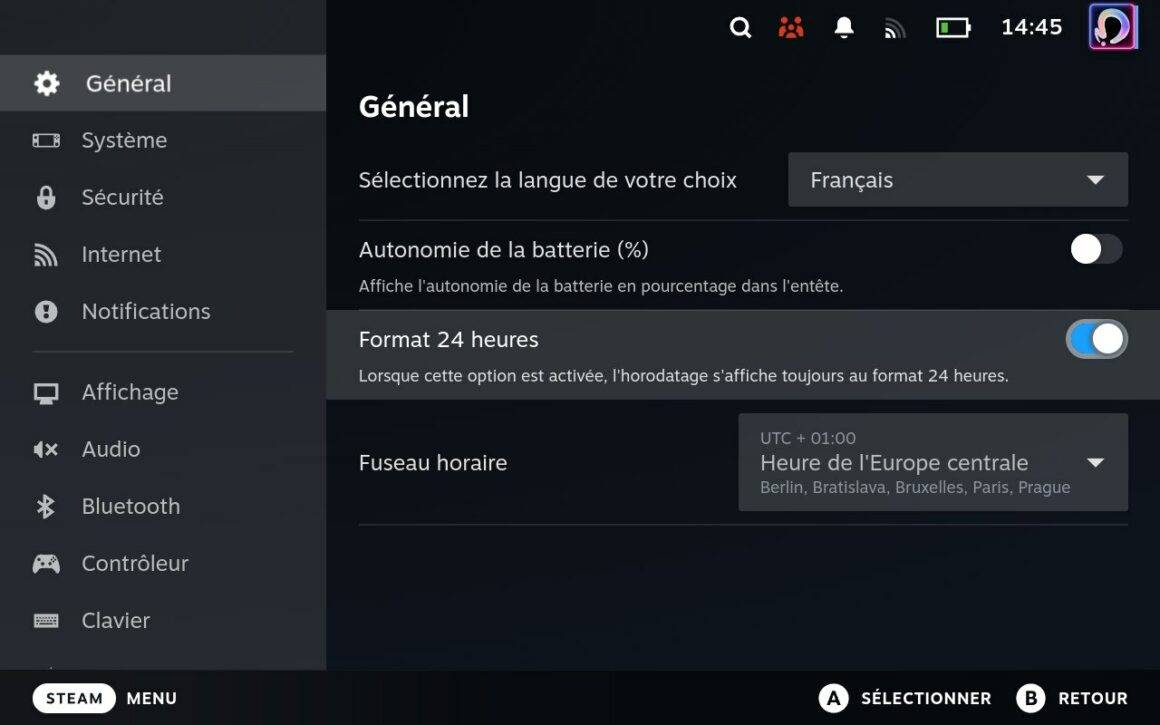This screenshot has height=725, width=1160.
Task: Open the notifications bell icon
Action: point(843,27)
